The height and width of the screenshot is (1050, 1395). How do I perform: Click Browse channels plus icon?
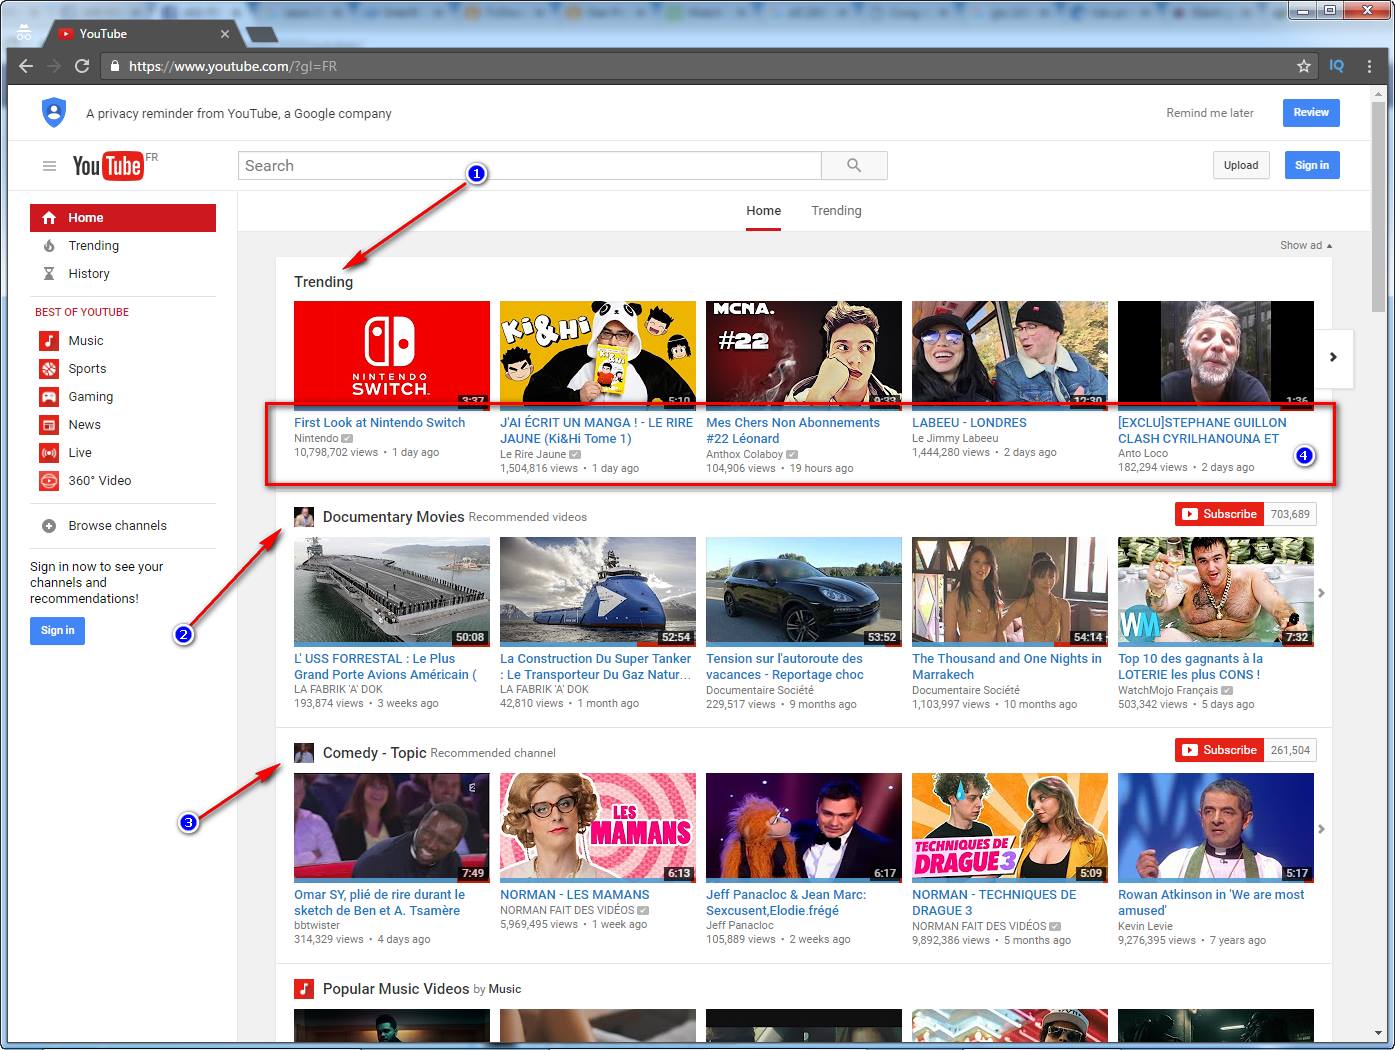click(x=49, y=526)
